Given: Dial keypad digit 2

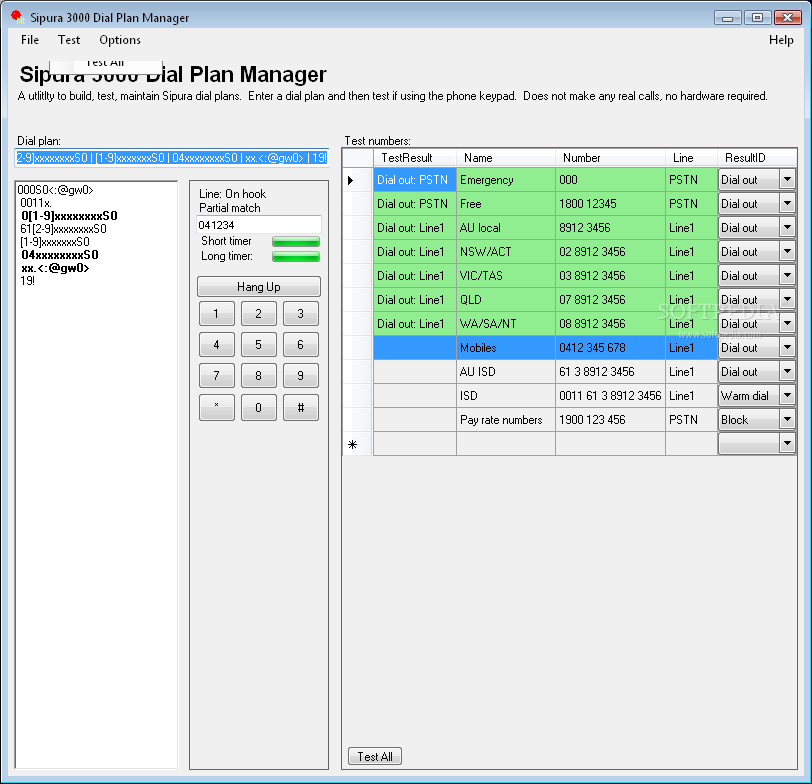Looking at the screenshot, I should click(x=258, y=313).
